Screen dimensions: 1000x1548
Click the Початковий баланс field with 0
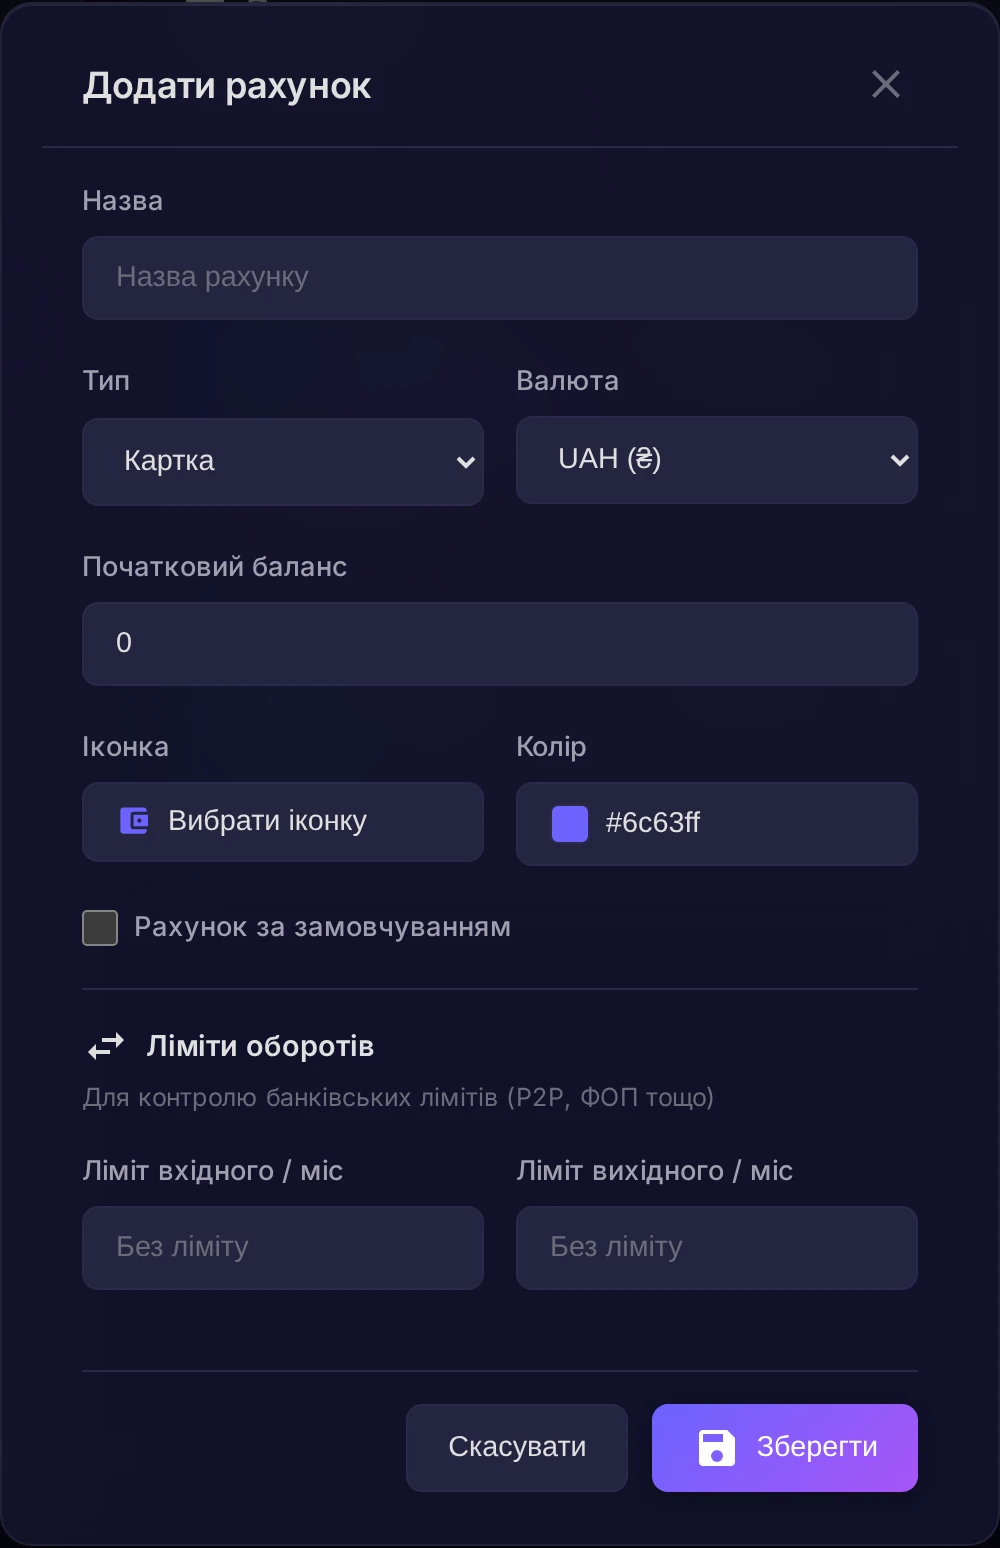click(500, 644)
